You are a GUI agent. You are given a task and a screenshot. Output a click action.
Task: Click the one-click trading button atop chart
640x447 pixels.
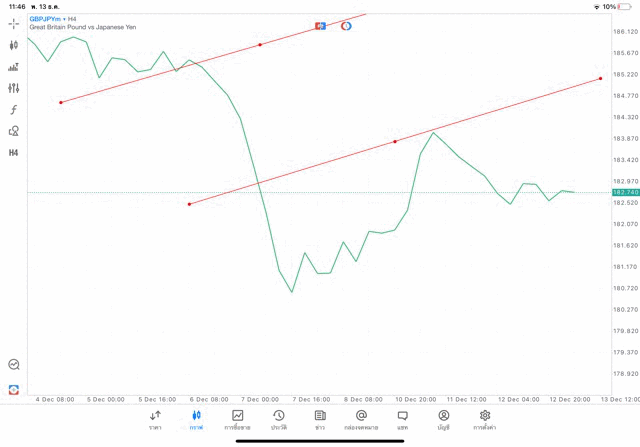[321, 25]
